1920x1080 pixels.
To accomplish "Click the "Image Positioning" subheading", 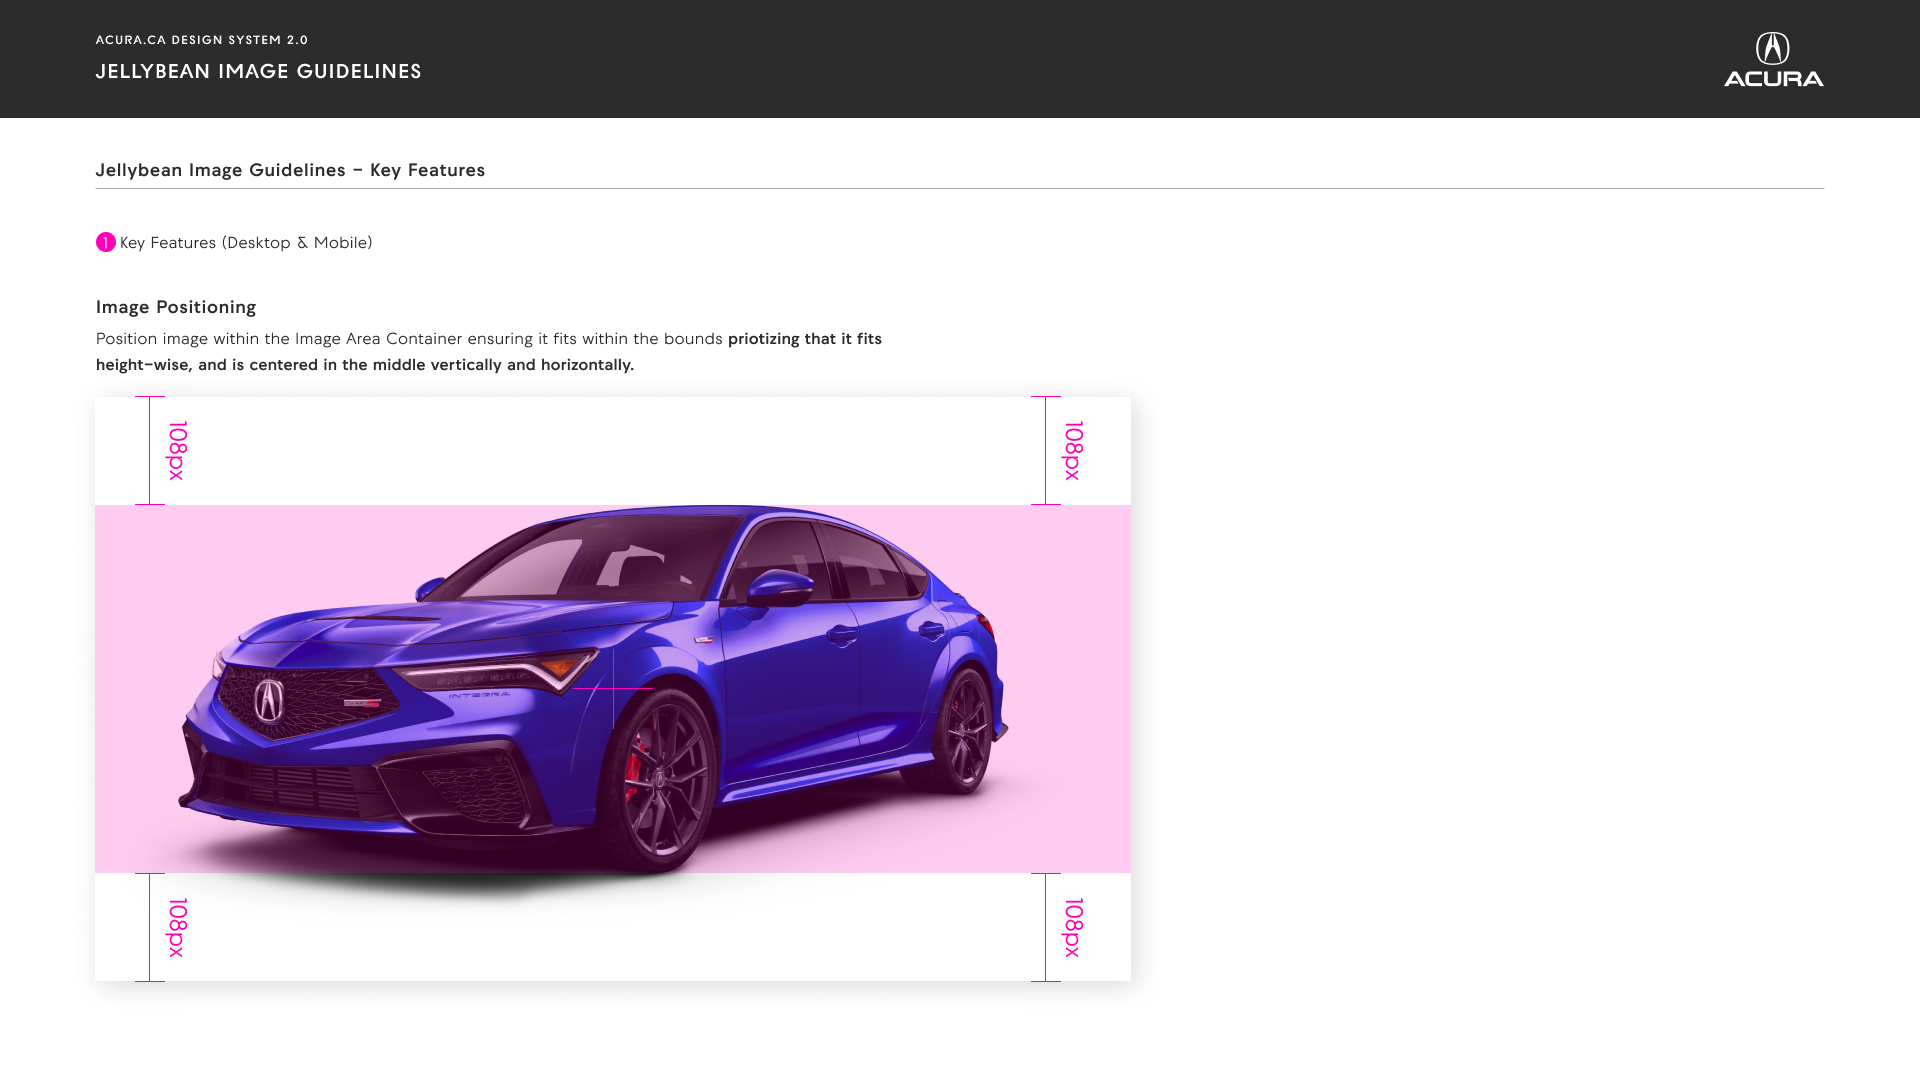I will 176,307.
